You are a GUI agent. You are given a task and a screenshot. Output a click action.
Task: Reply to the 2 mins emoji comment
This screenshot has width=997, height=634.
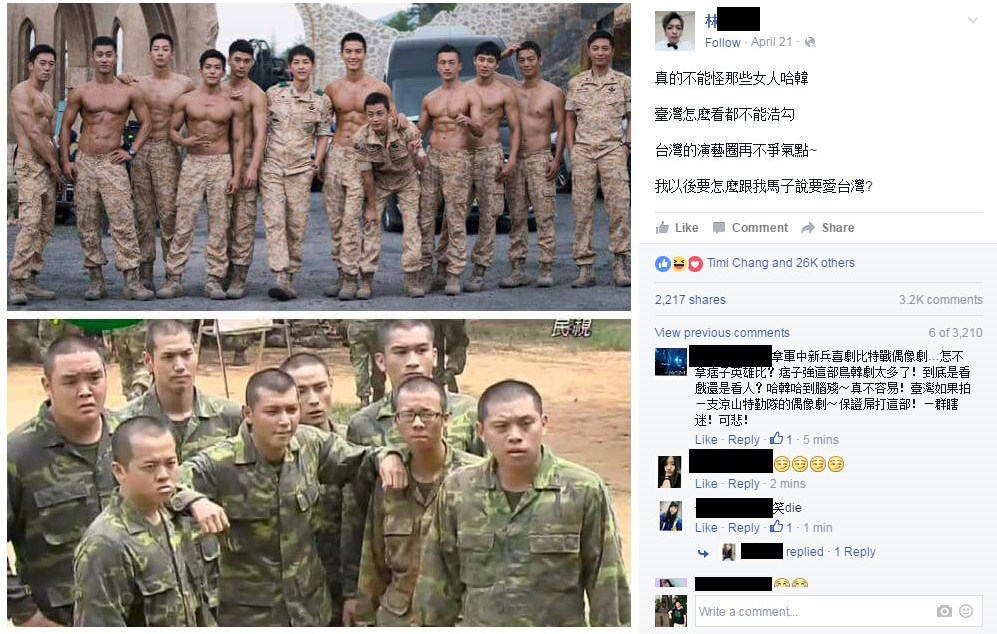click(x=743, y=484)
